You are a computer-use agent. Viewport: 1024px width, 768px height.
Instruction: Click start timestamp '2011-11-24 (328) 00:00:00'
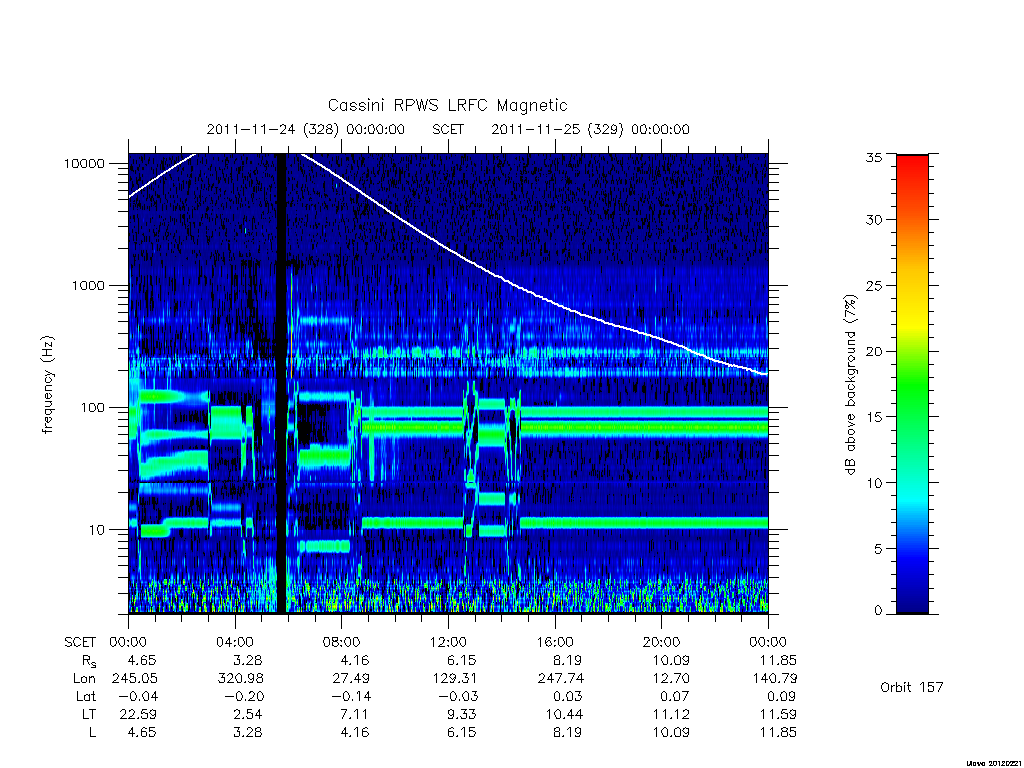(x=306, y=129)
